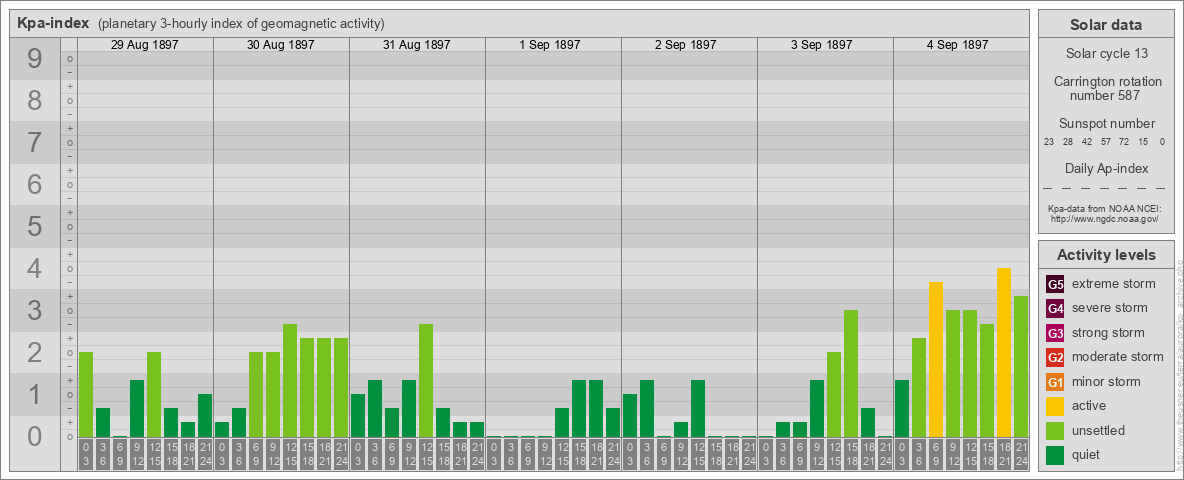
Task: Select the 4 Sep 1897 date header
Action: [957, 45]
